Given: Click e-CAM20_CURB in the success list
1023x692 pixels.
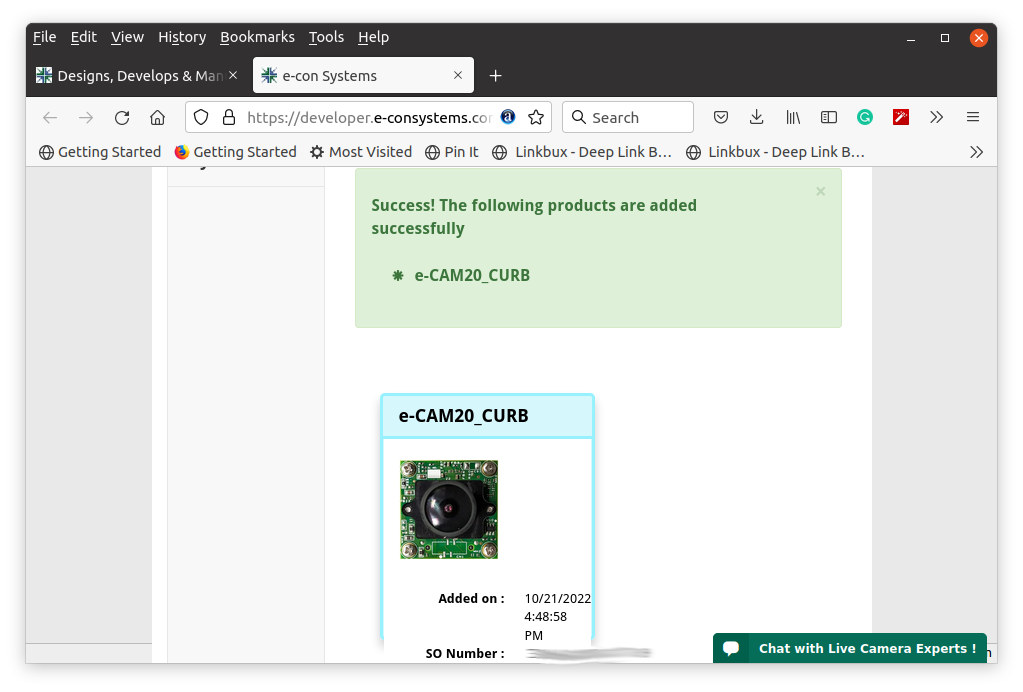Looking at the screenshot, I should [472, 275].
